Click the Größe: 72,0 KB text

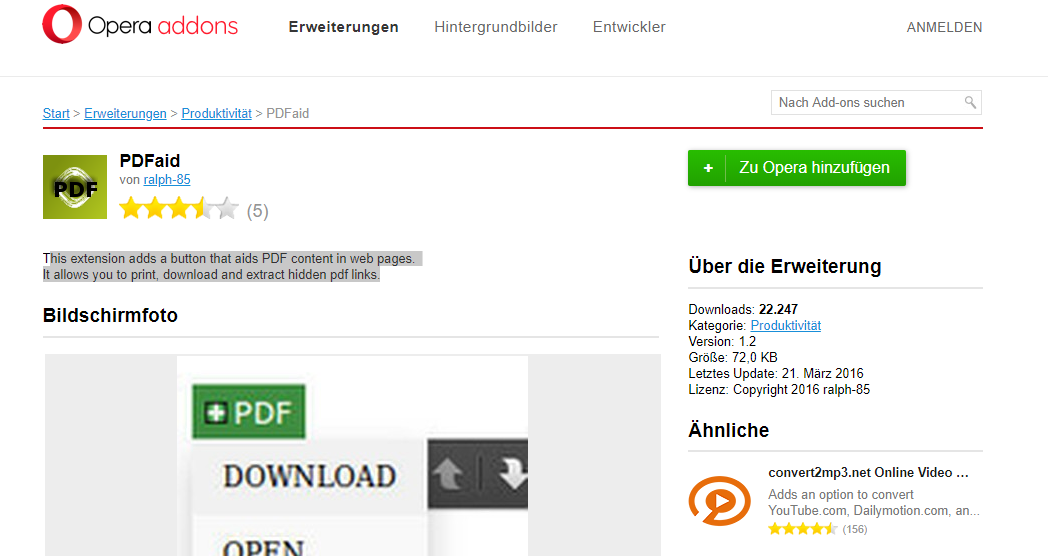pos(733,358)
